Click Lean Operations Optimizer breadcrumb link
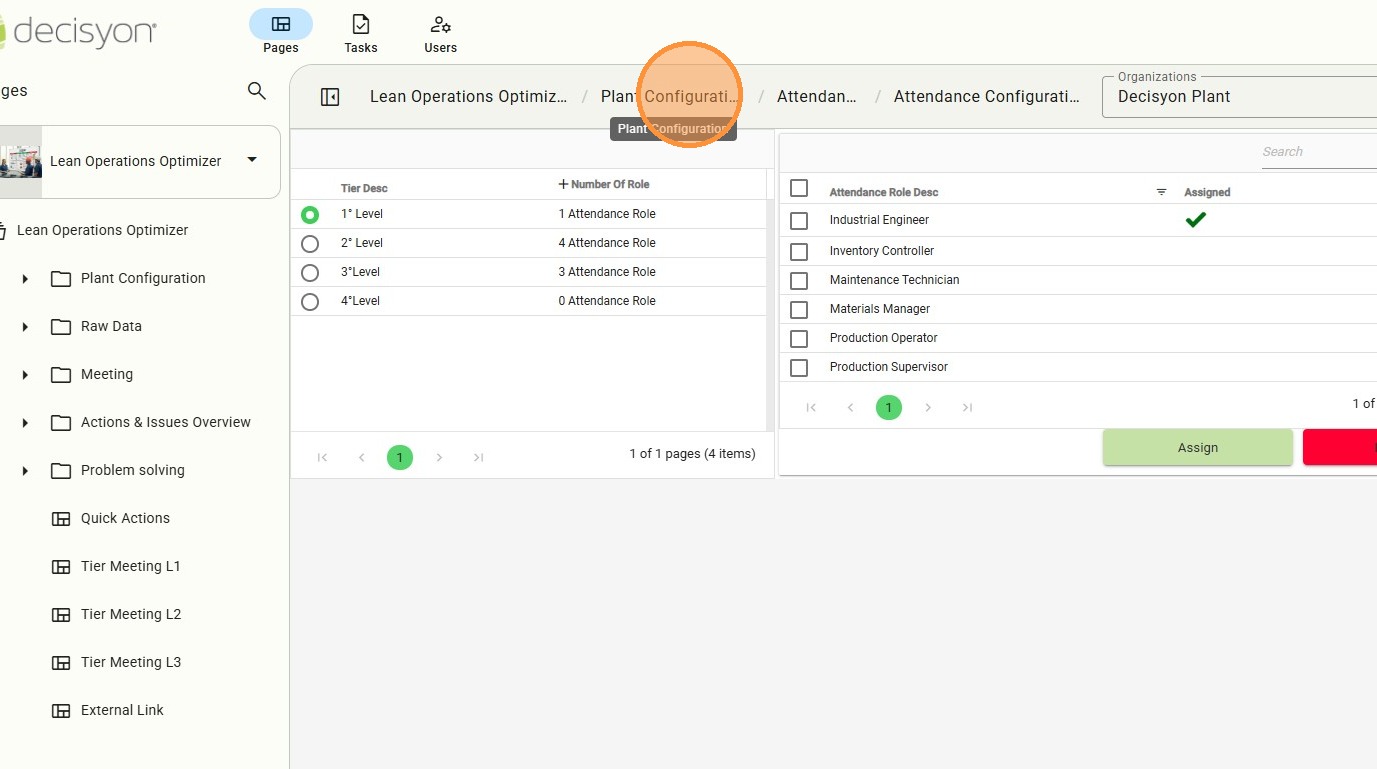Image resolution: width=1377 pixels, height=769 pixels. click(468, 97)
